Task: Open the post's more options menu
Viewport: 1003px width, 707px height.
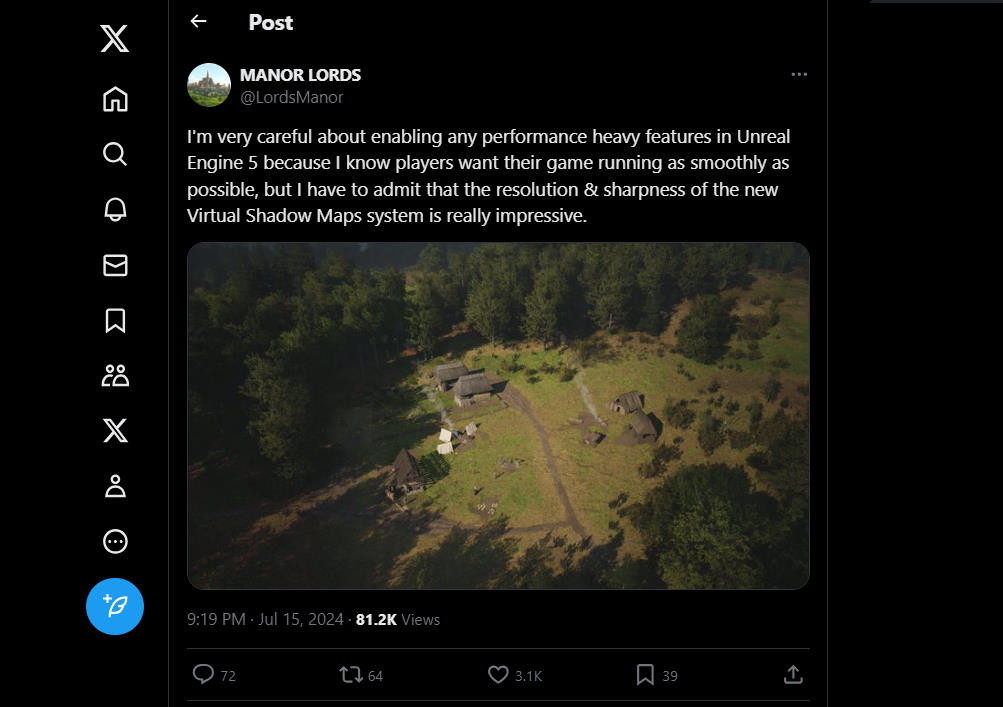Action: 798,74
